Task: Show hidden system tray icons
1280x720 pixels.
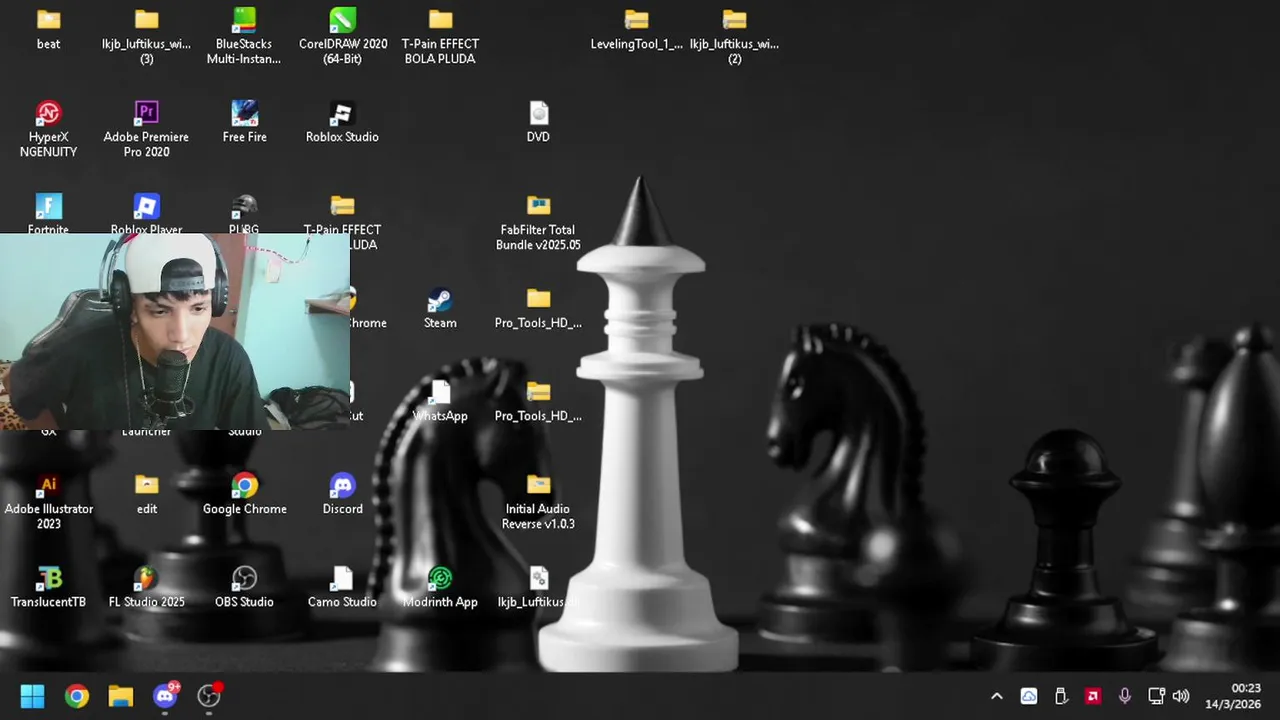Action: click(996, 696)
